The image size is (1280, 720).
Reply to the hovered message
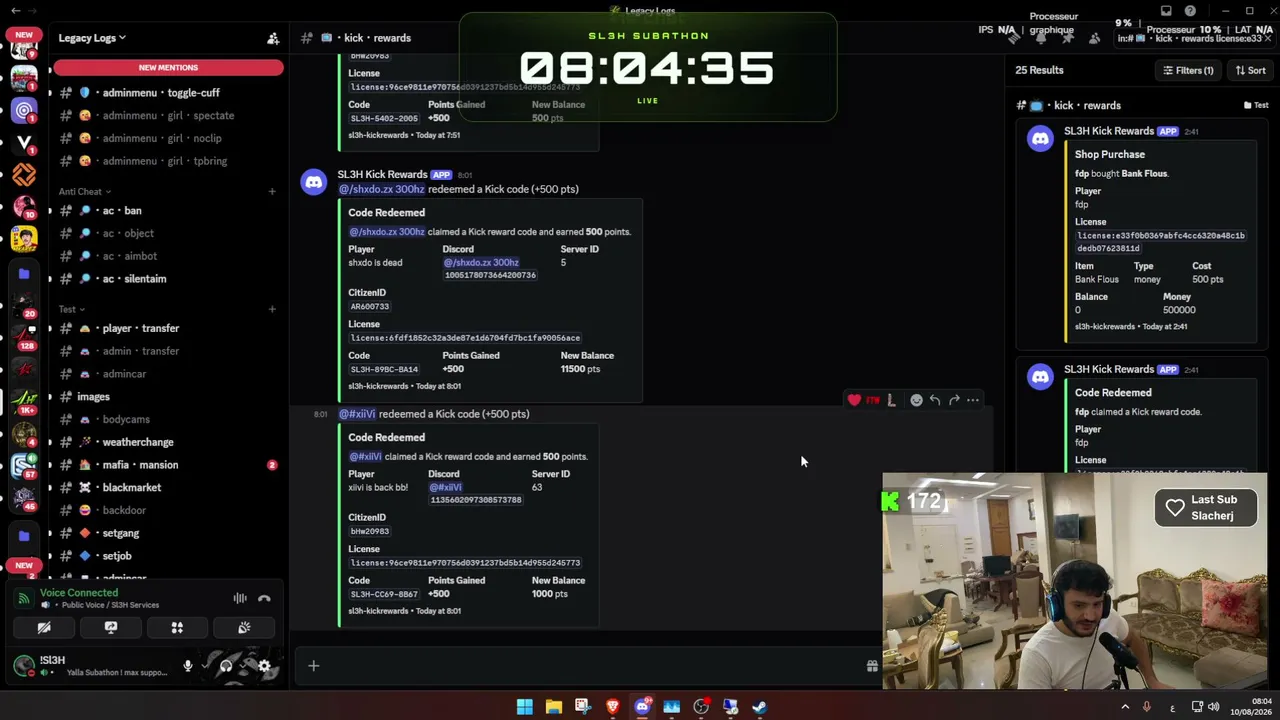[x=935, y=400]
